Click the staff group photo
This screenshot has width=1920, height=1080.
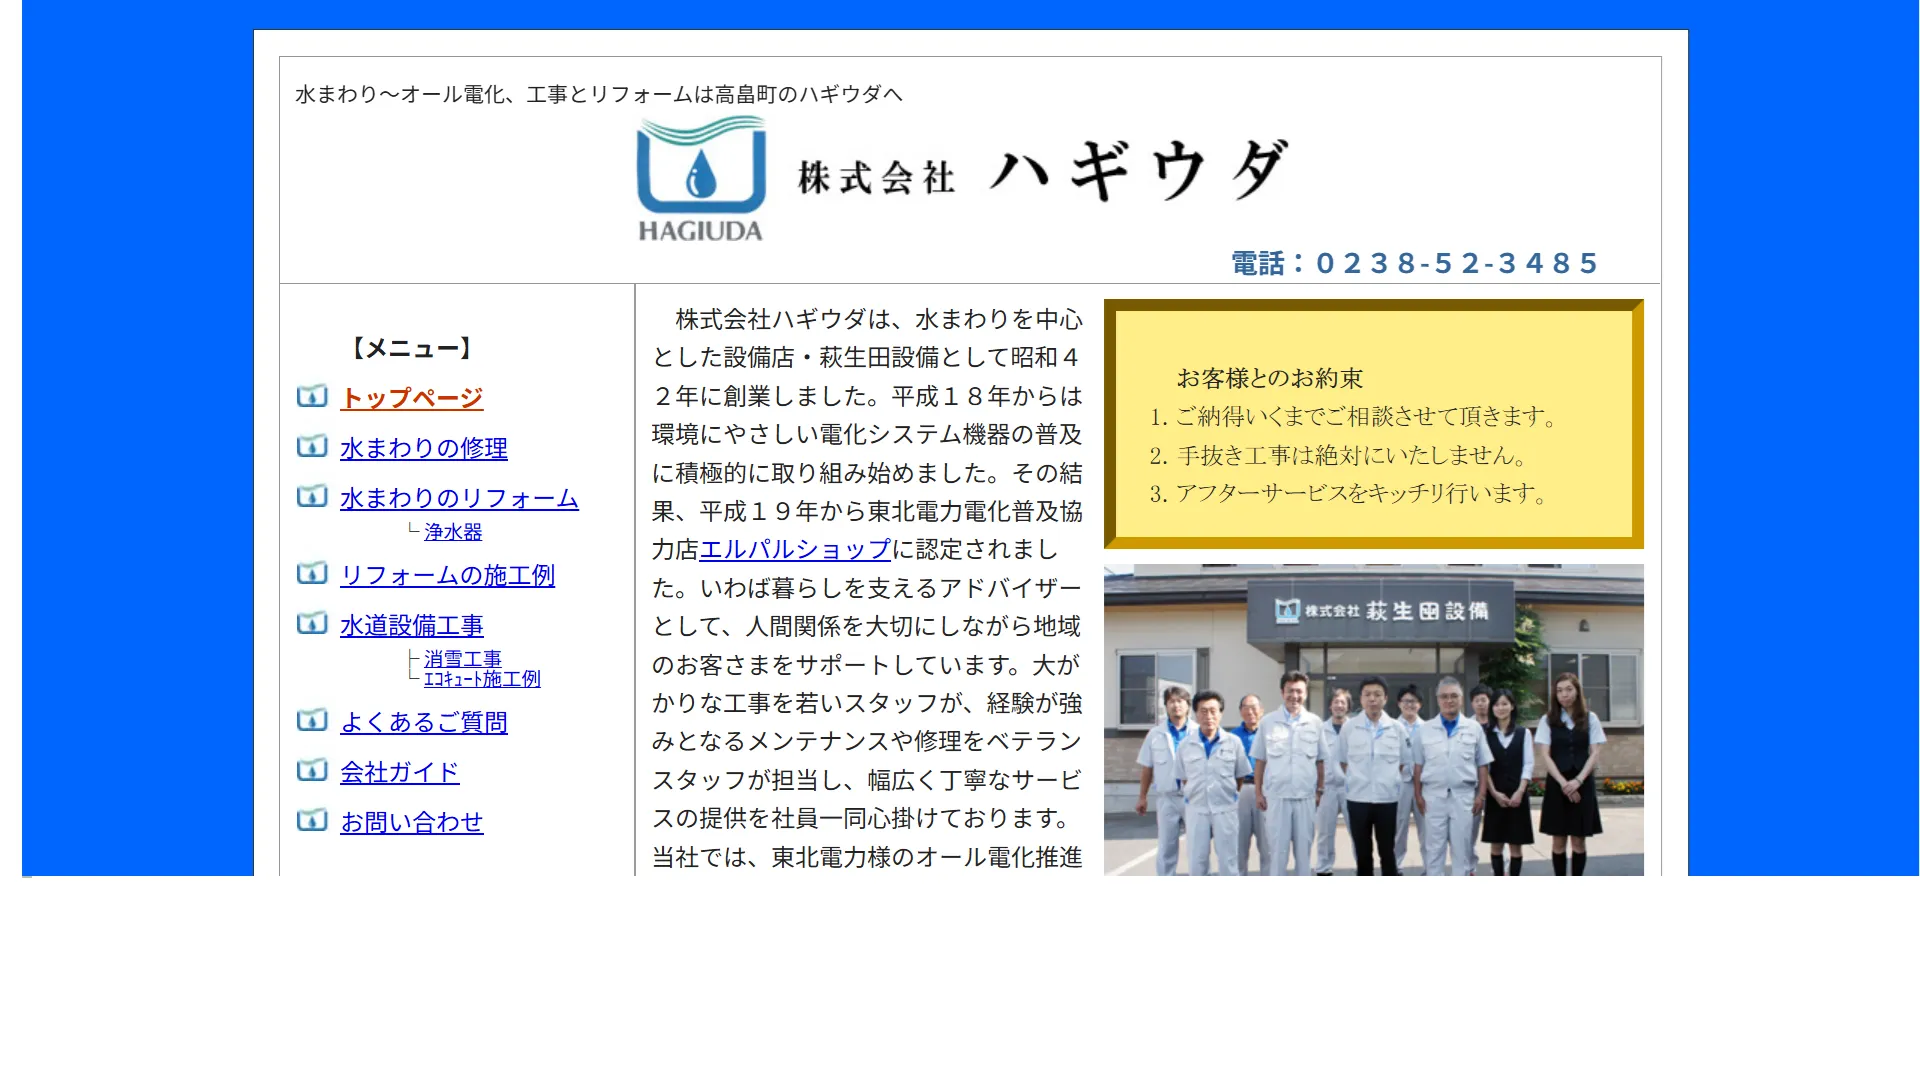click(x=1373, y=720)
